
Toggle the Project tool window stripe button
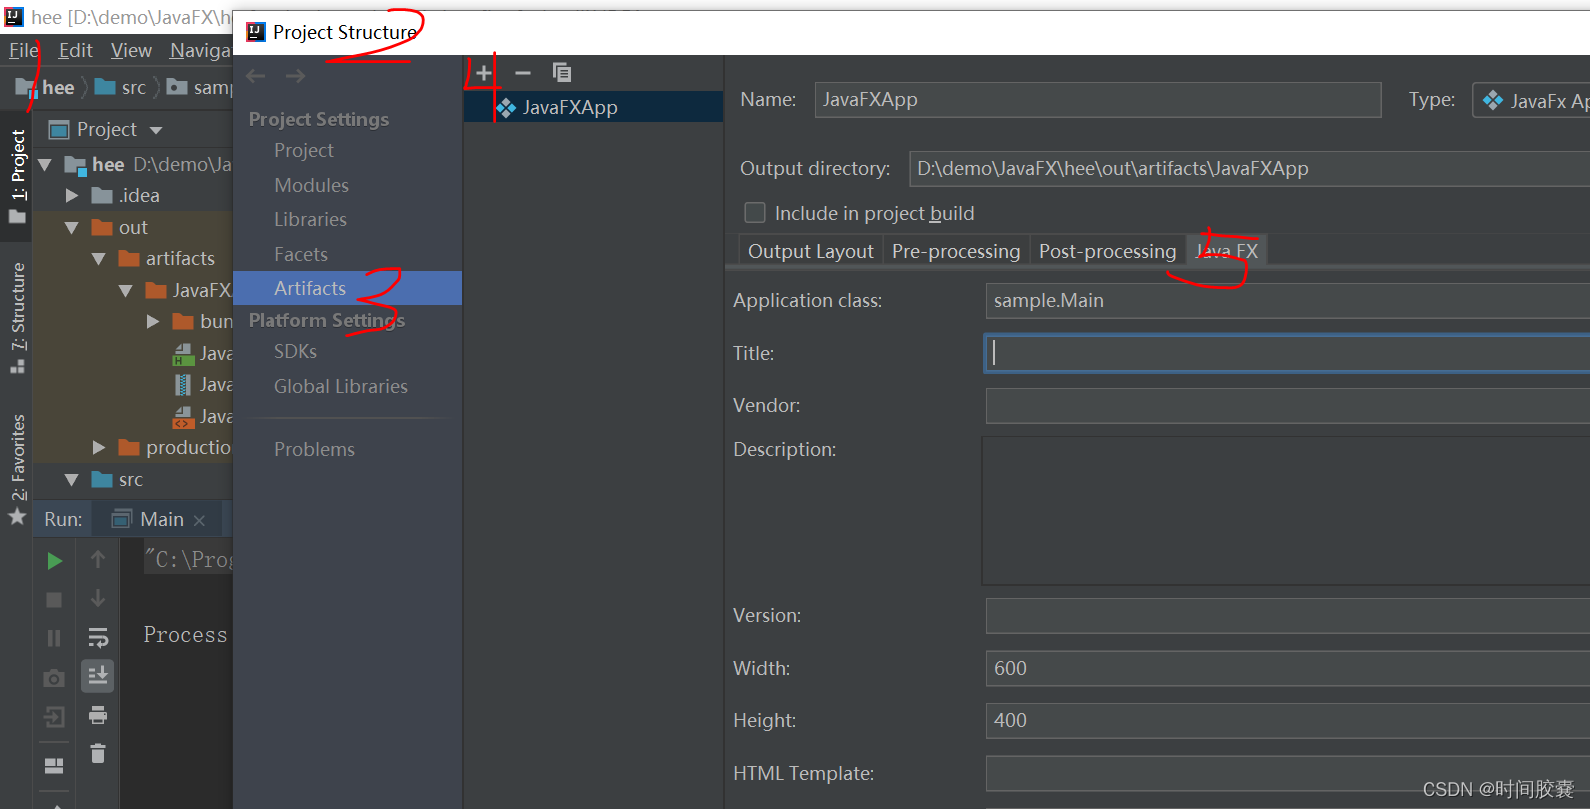[x=17, y=175]
